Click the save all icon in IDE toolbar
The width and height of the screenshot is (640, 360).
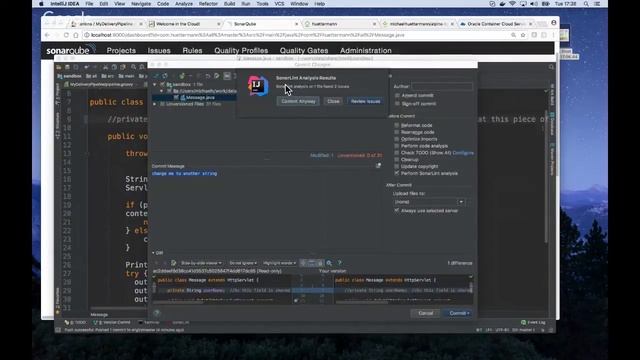pyautogui.click(x=67, y=67)
